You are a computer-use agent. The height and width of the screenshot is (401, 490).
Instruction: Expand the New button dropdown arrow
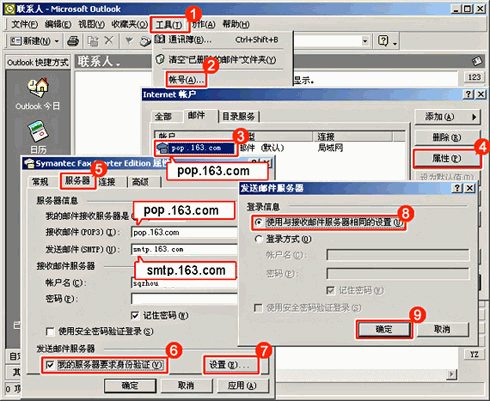tap(57, 41)
